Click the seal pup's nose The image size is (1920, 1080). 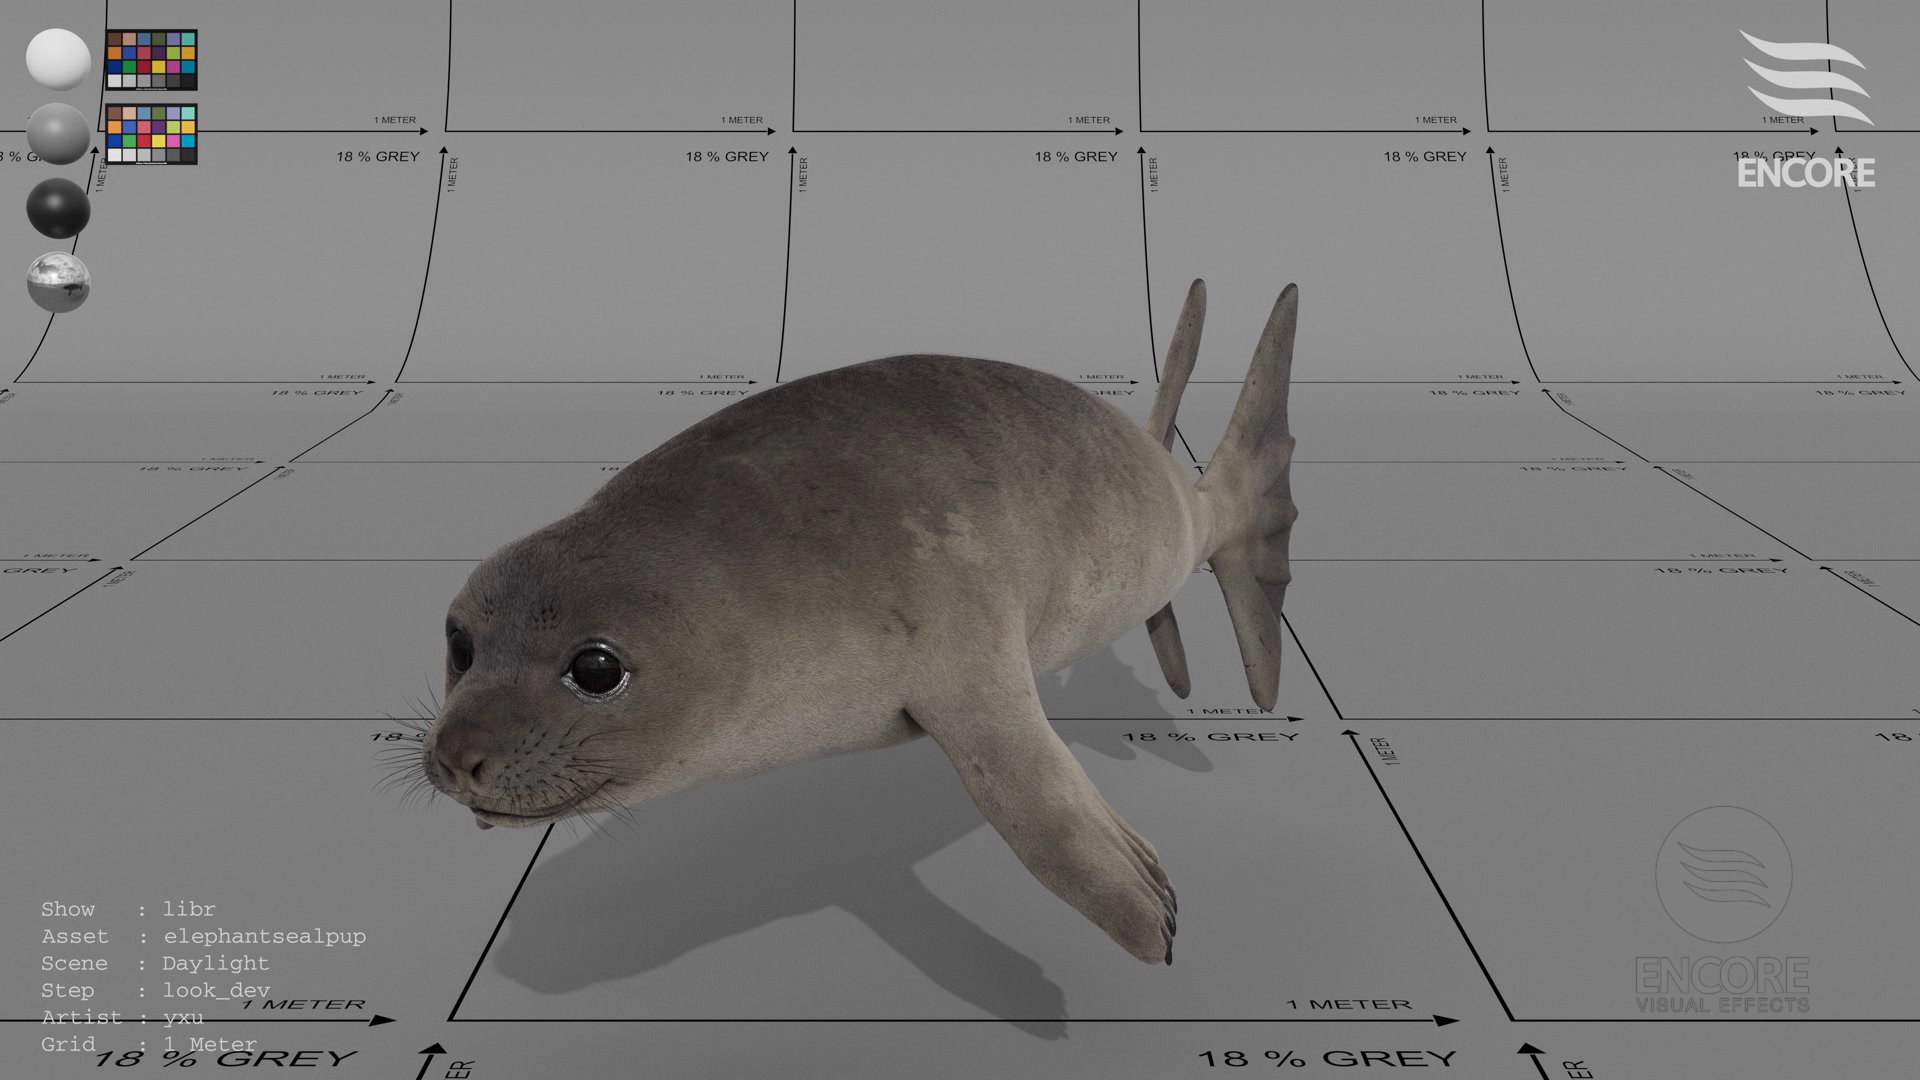click(462, 764)
